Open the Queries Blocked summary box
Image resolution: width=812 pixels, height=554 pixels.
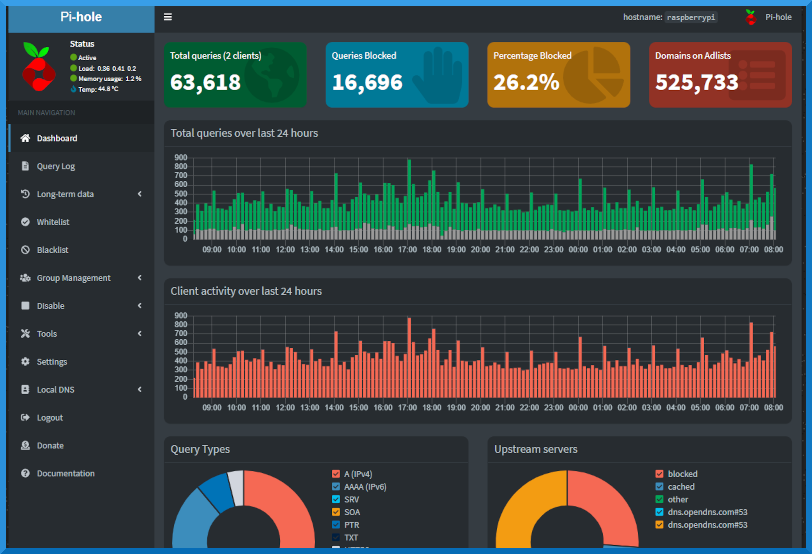pos(397,75)
